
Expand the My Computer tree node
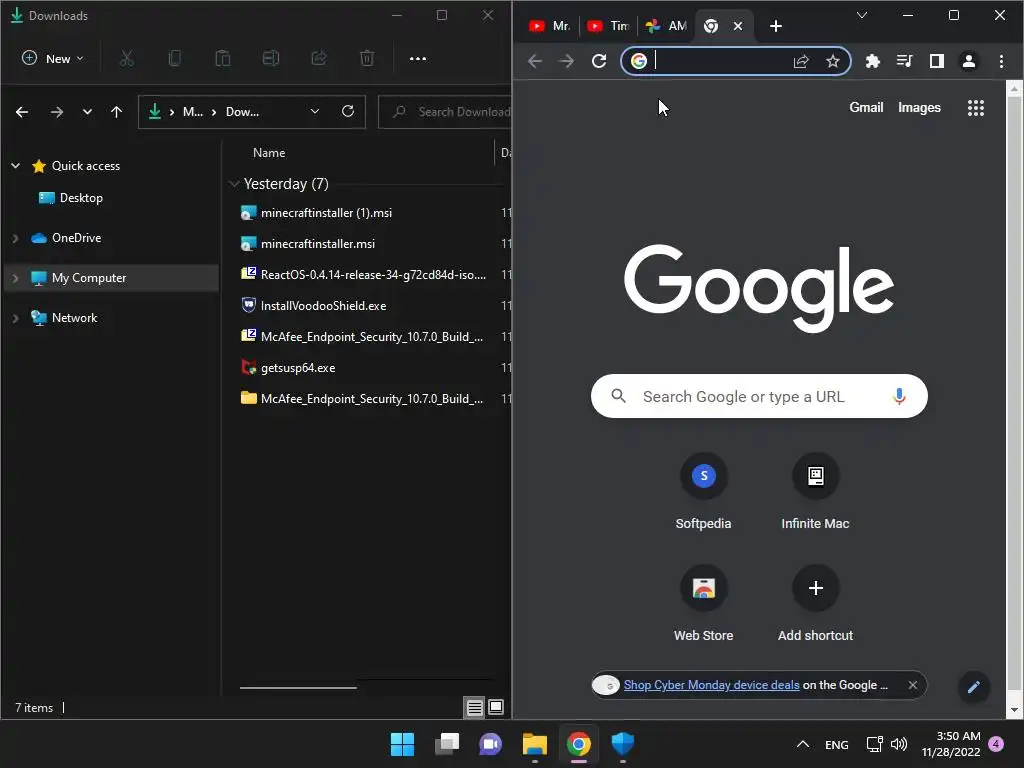pos(16,278)
